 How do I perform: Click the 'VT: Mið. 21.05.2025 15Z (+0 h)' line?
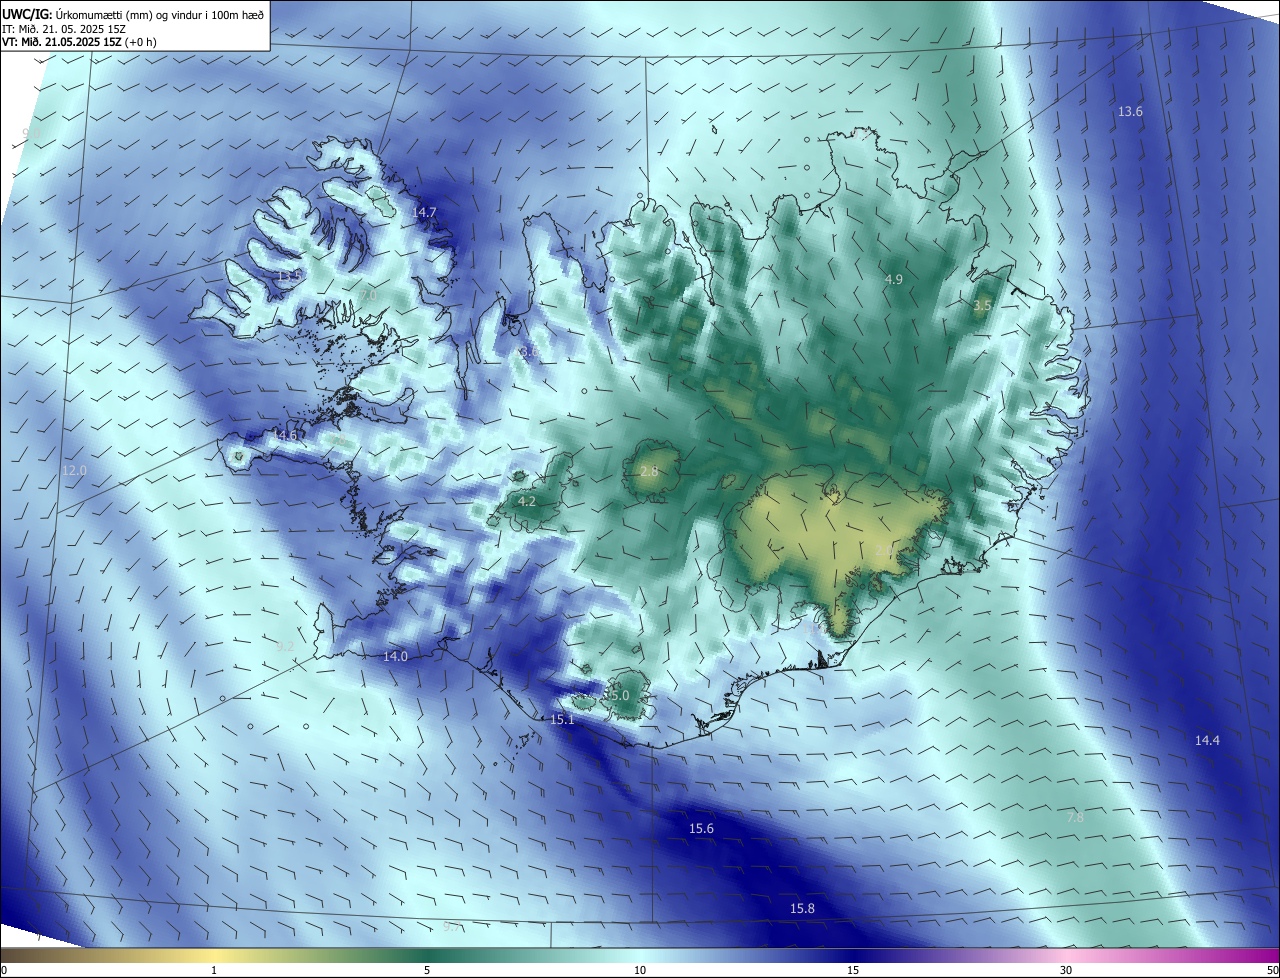(79, 42)
